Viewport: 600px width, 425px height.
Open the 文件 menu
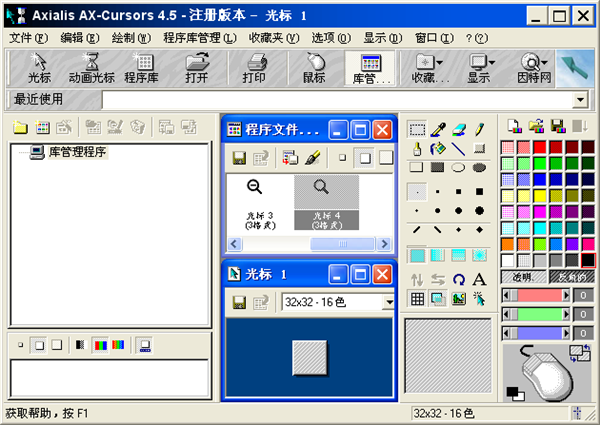click(x=28, y=38)
